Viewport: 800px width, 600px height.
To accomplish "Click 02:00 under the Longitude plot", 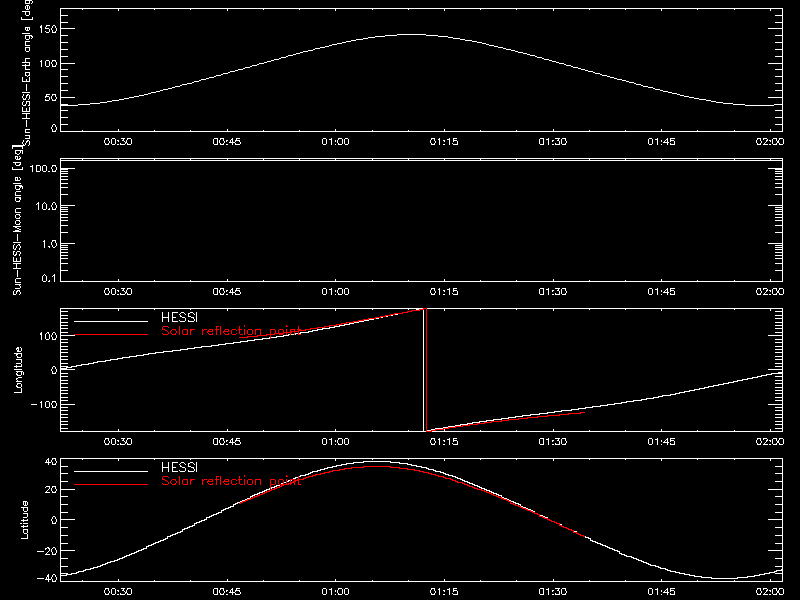I will [x=769, y=442].
